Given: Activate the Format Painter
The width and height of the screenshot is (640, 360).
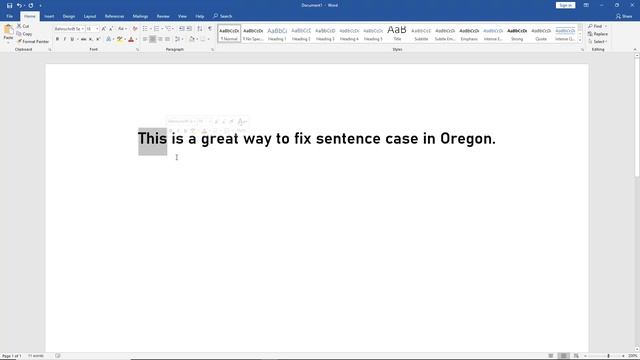Looking at the screenshot, I should (33, 42).
